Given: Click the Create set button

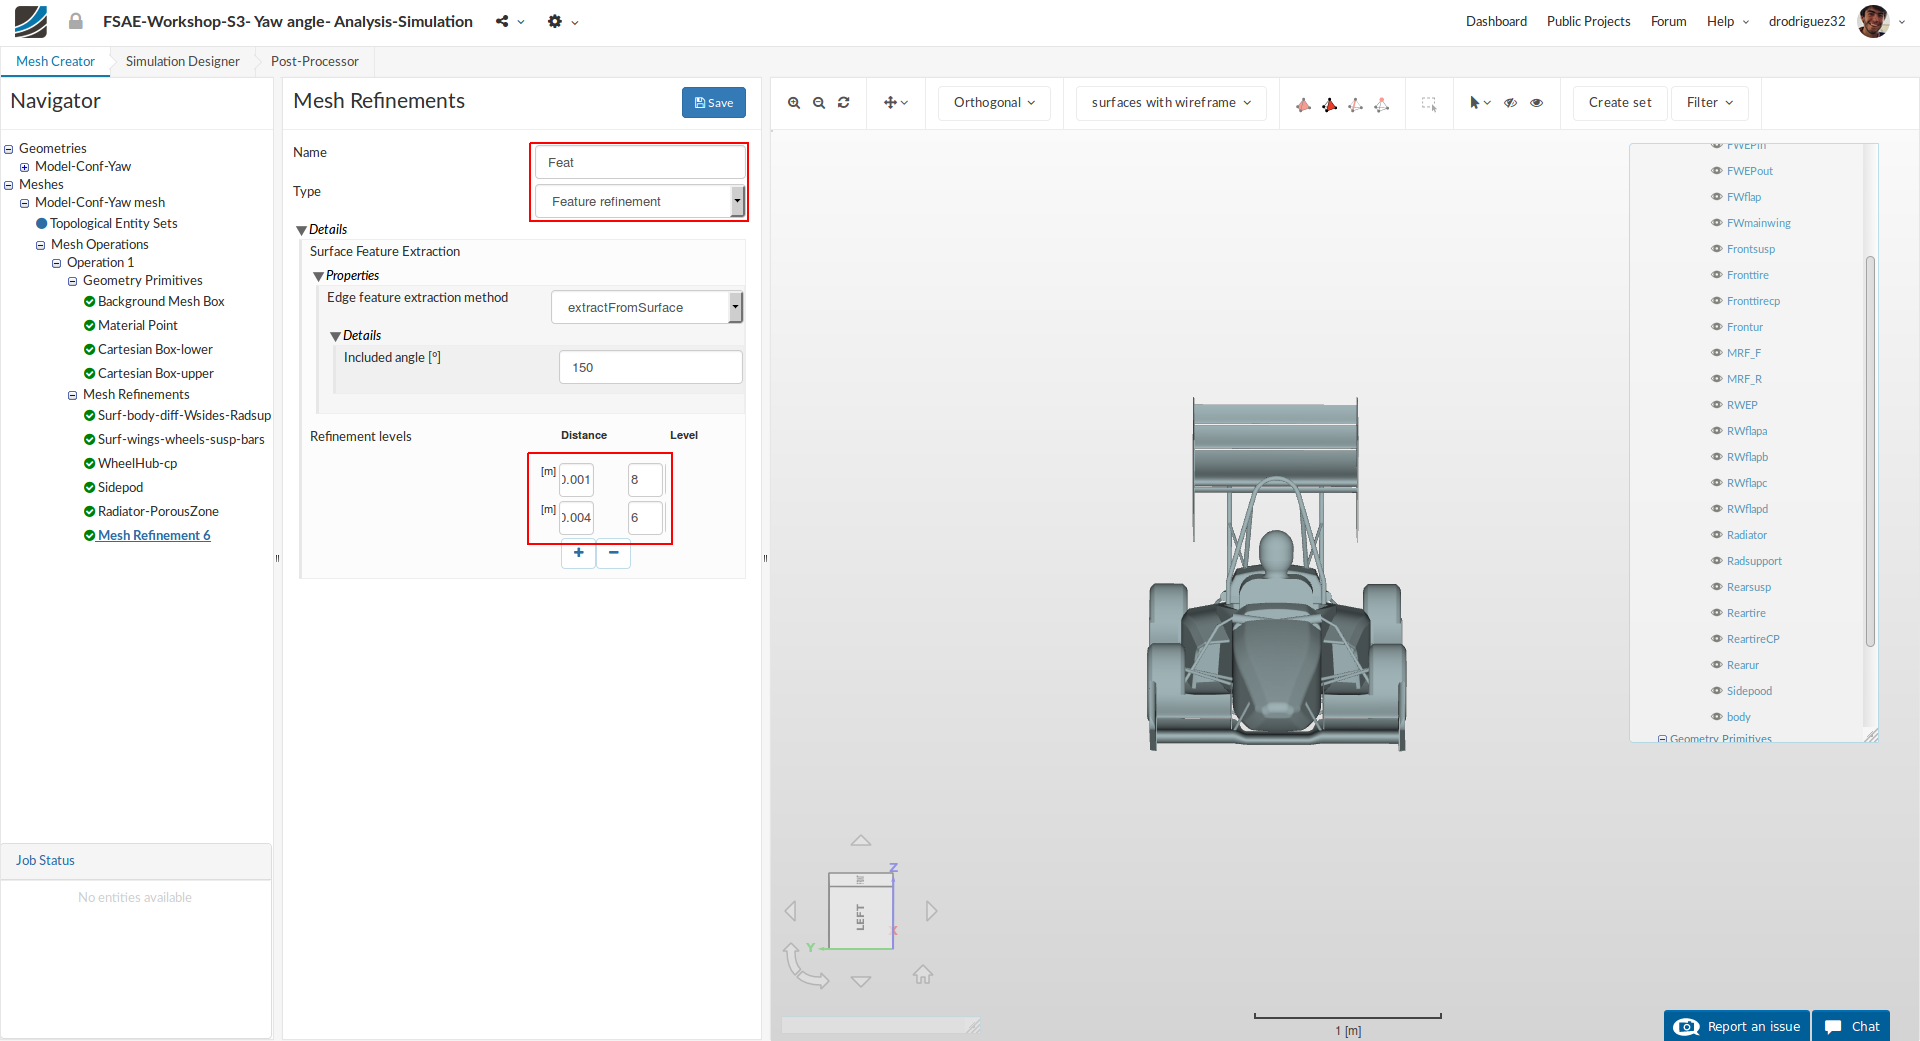Looking at the screenshot, I should (1620, 103).
